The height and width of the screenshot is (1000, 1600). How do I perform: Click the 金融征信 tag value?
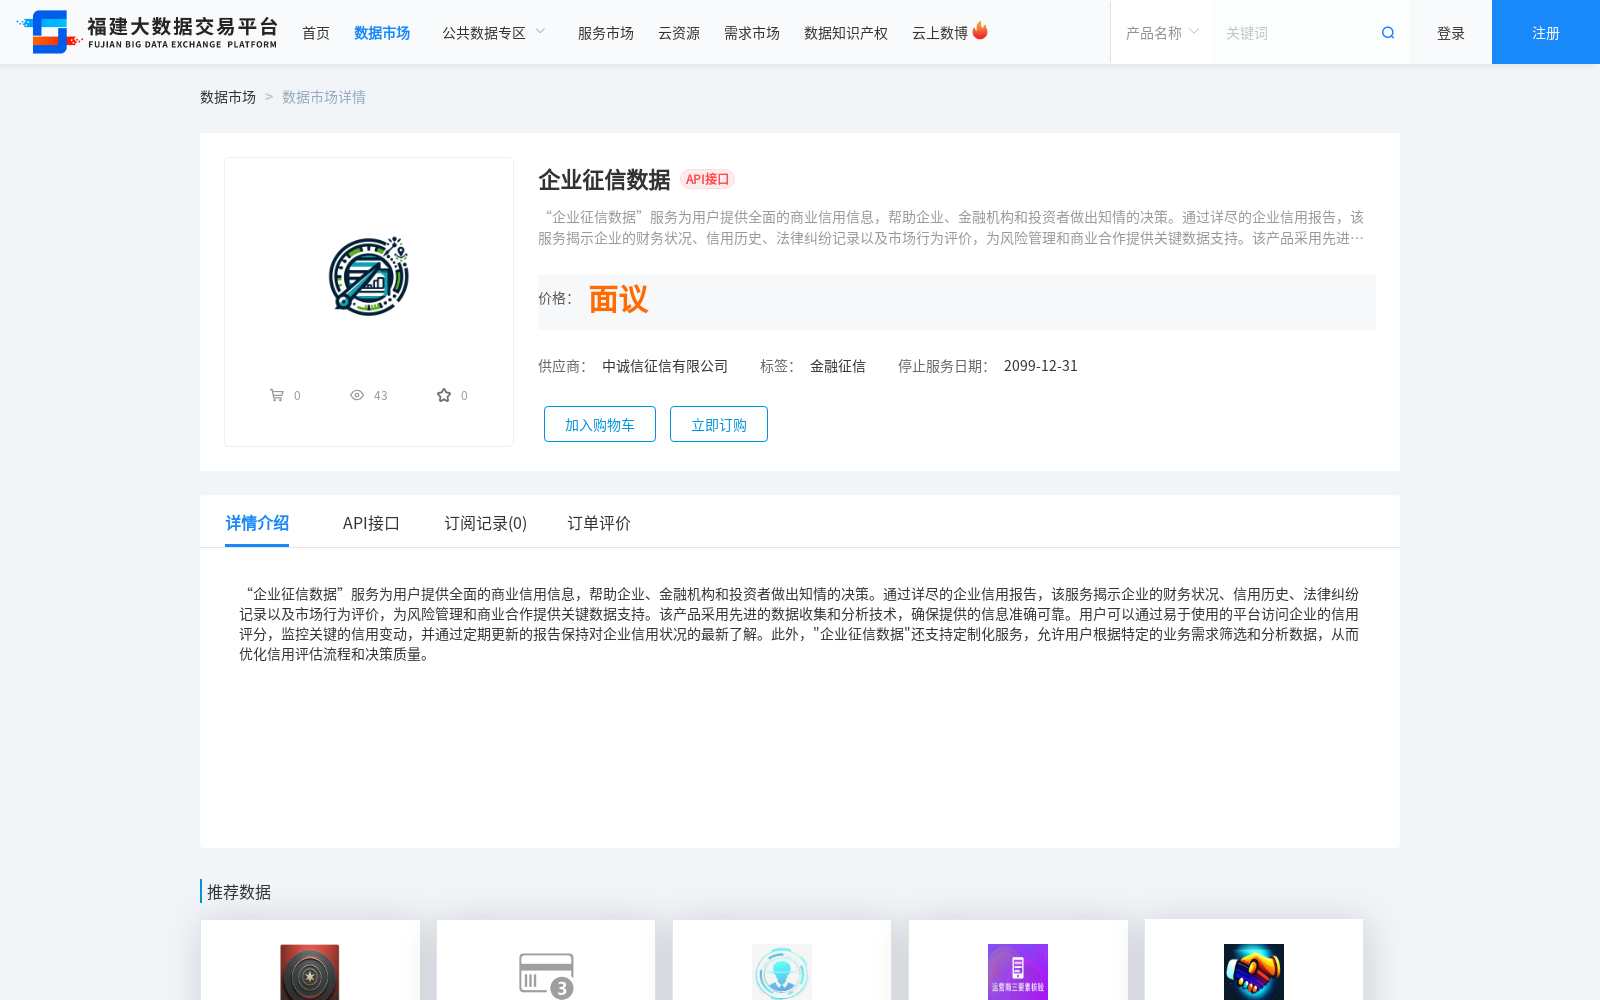838,366
